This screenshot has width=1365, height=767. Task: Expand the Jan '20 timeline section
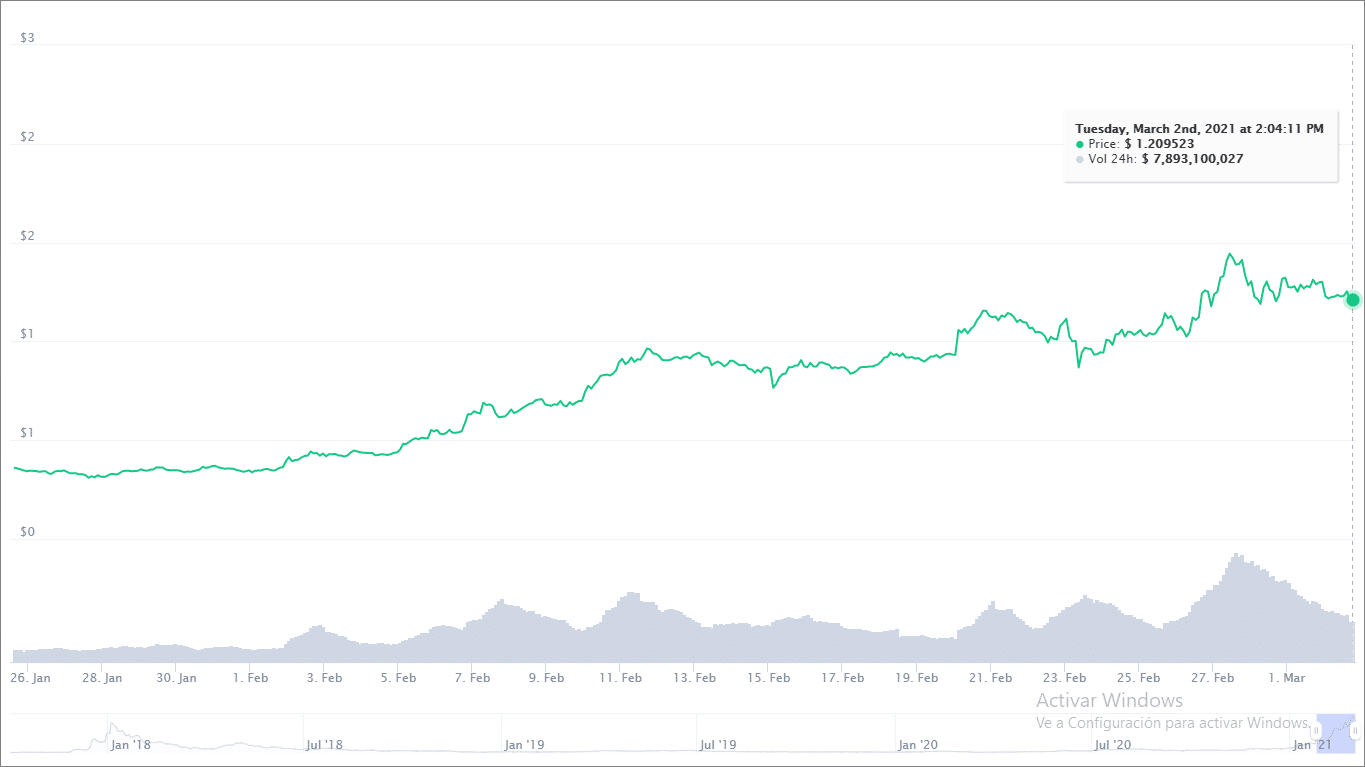(x=916, y=744)
